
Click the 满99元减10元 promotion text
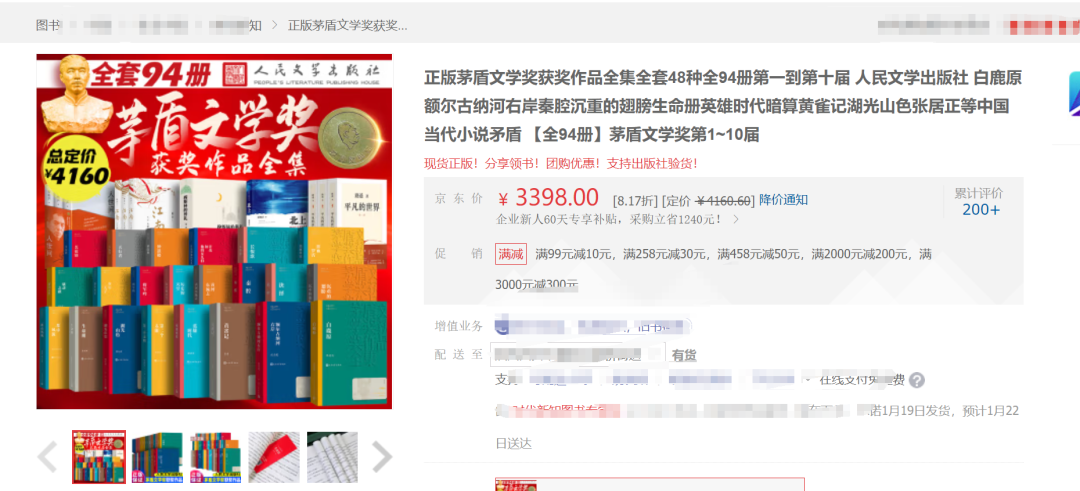[x=574, y=254]
